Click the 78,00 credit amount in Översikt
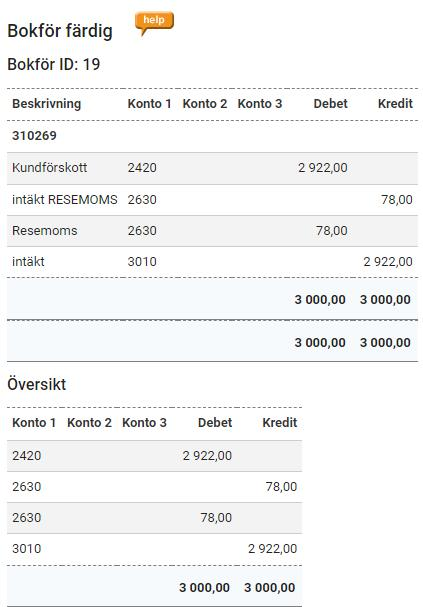 coord(281,487)
